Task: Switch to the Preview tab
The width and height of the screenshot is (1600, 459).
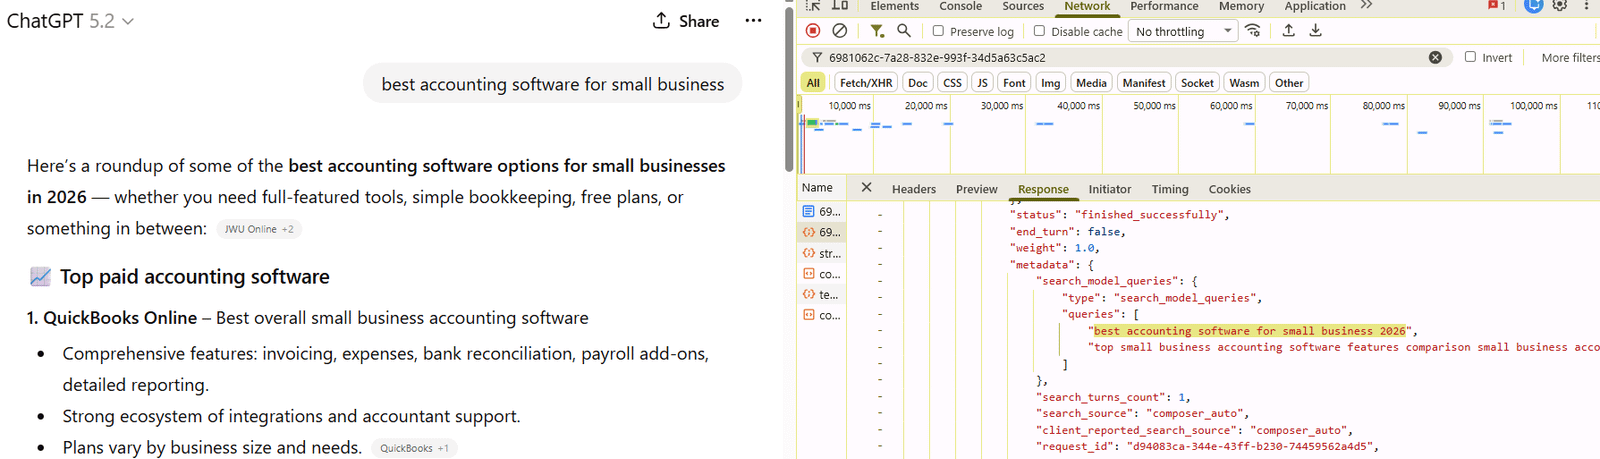Action: pos(976,189)
